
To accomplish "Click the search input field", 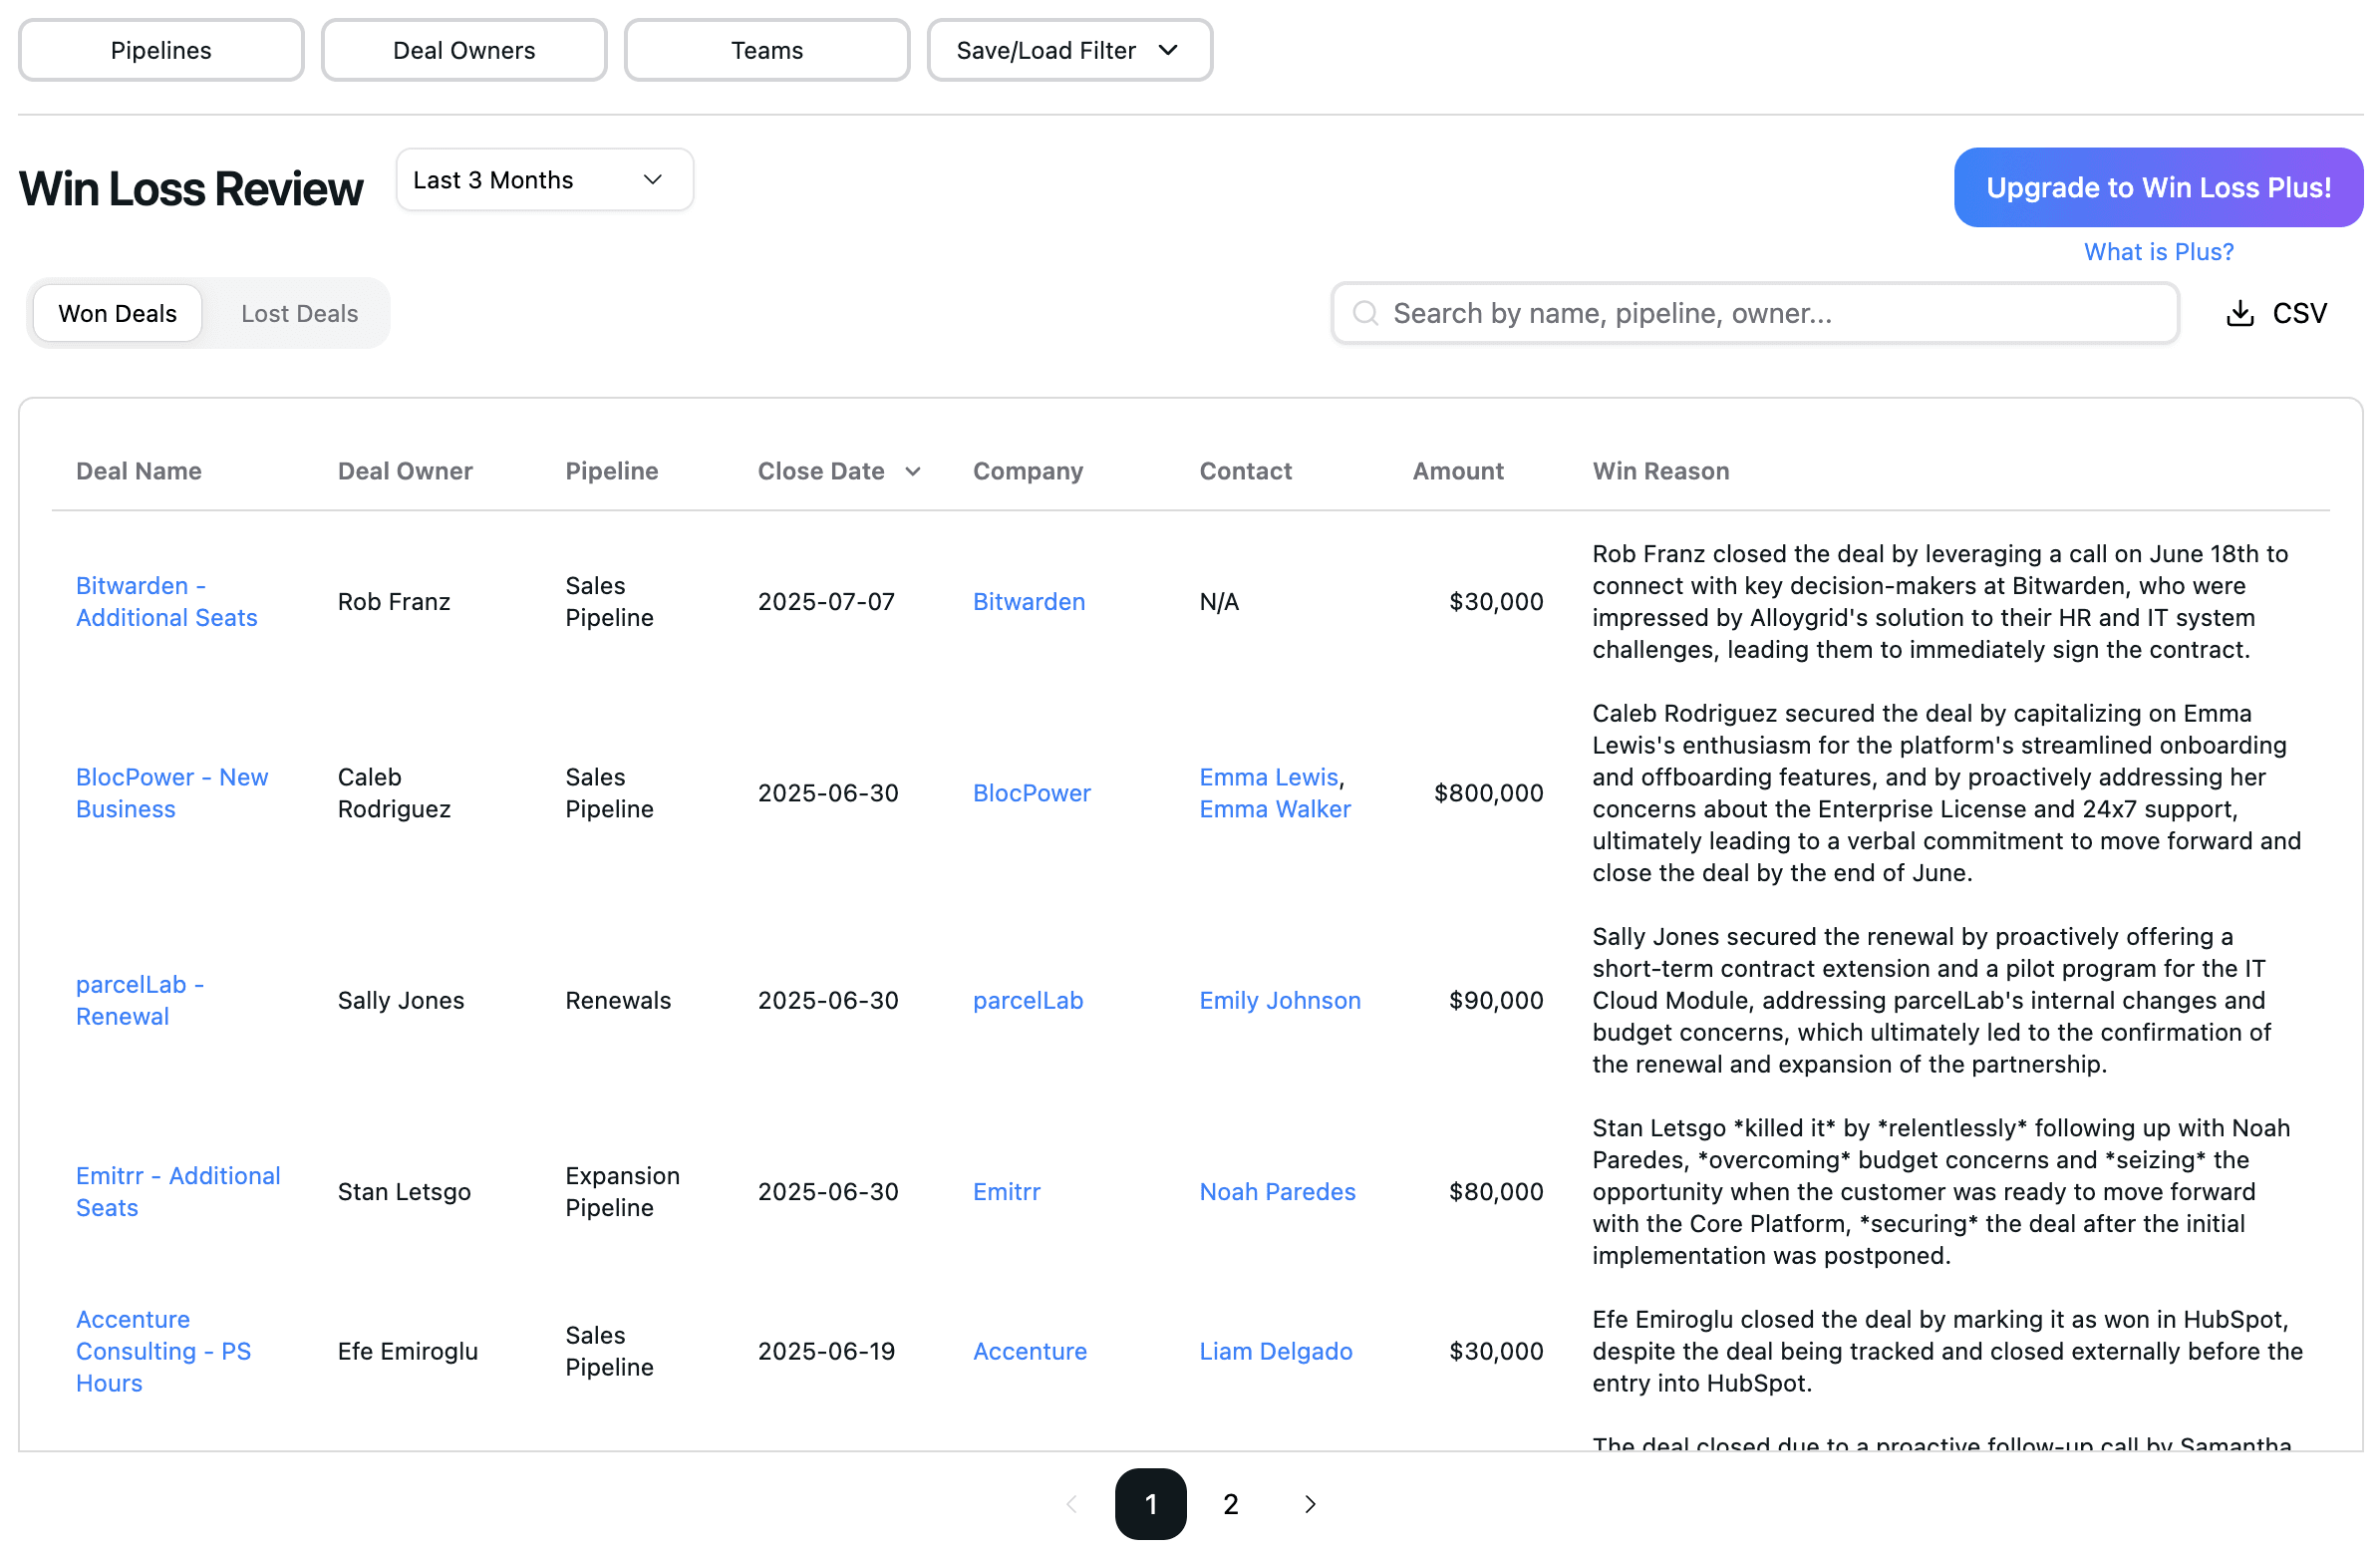I will coord(1754,313).
